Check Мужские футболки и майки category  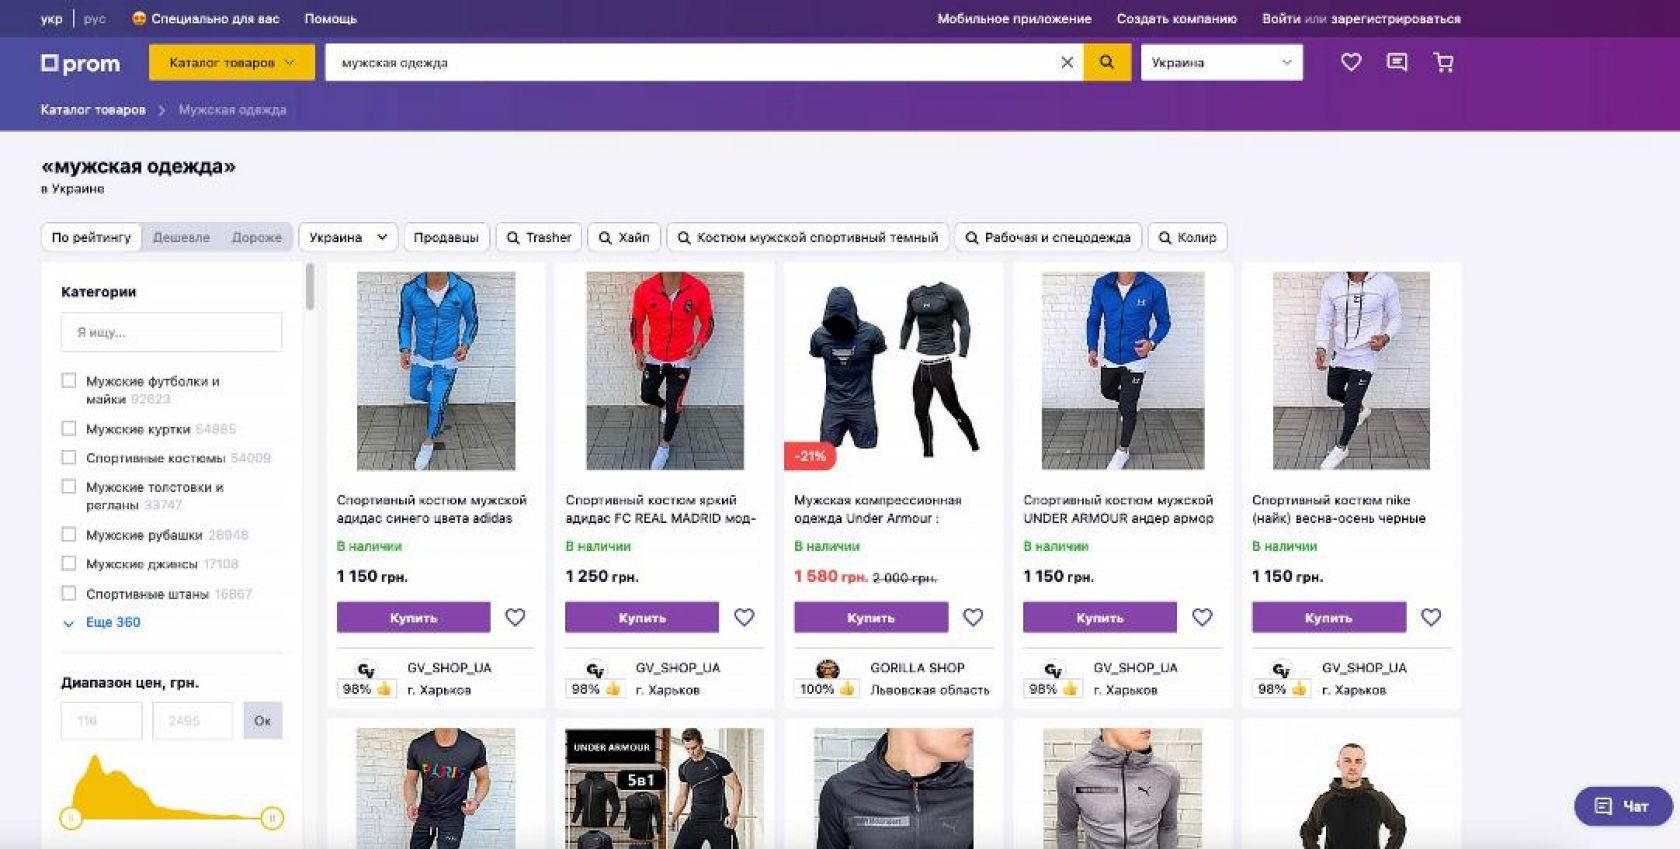69,381
